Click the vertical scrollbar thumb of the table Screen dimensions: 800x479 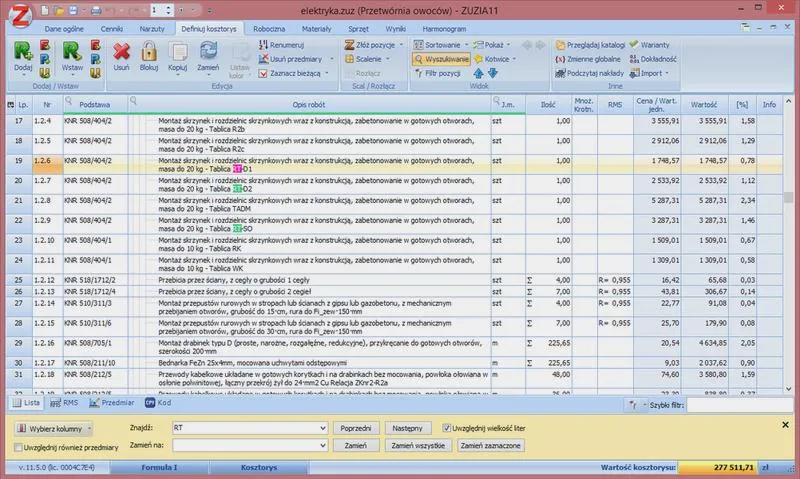[x=788, y=197]
